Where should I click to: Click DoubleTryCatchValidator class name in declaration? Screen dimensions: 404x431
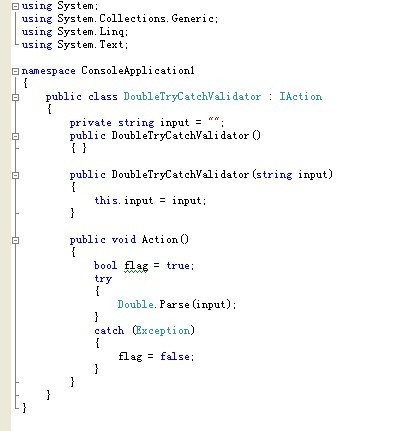point(192,97)
